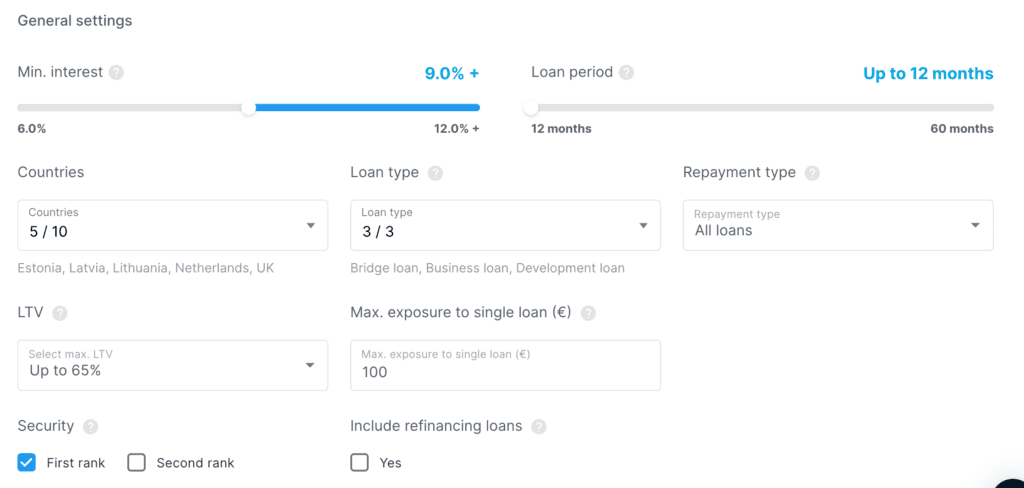Enable the Second rank checkbox

coord(137,462)
